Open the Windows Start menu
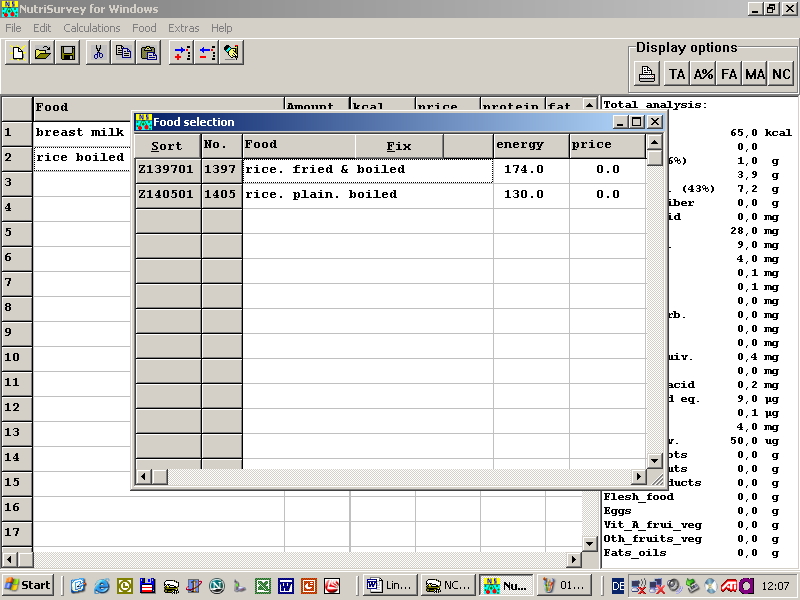The image size is (800, 600). point(28,585)
